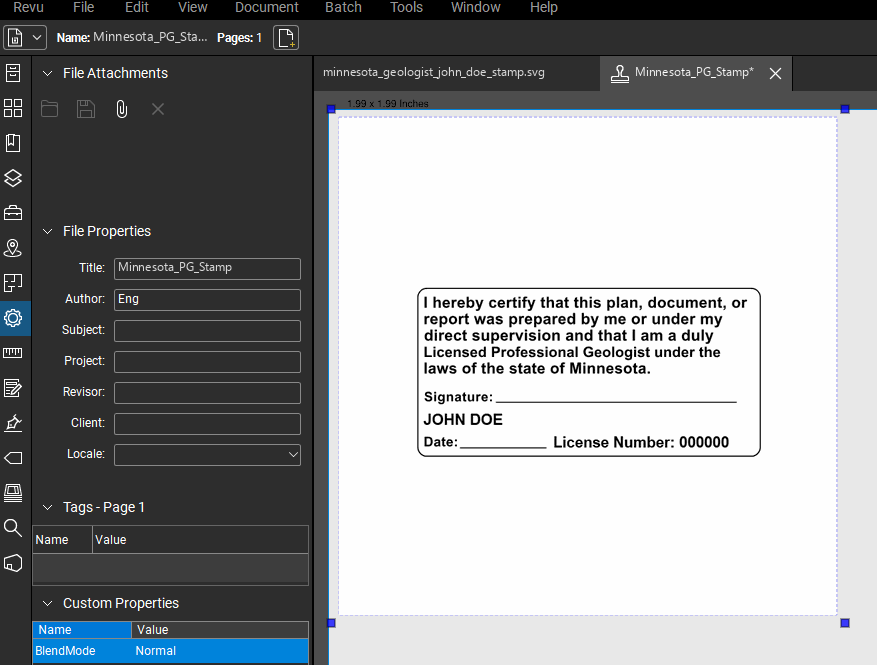Close the Minnesota_PG_Stamp tab
The width and height of the screenshot is (877, 665).
[775, 73]
